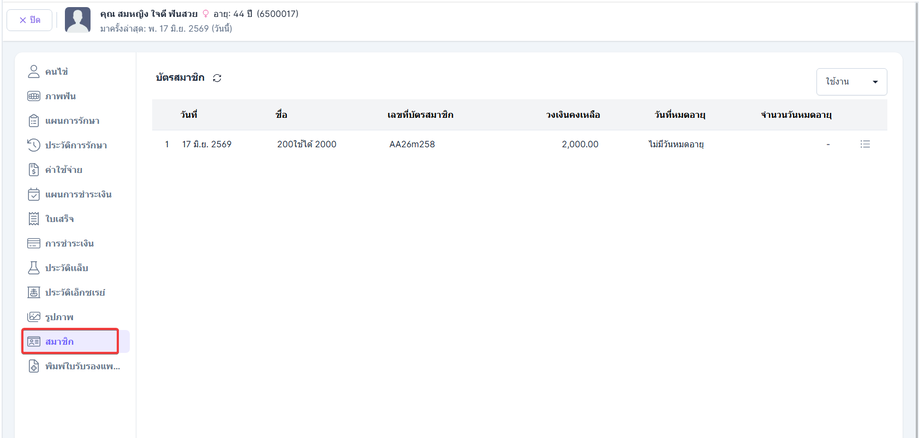Screen dimensions: 919x438
Task: Click the patient ID (6500017)
Action: click(x=277, y=14)
